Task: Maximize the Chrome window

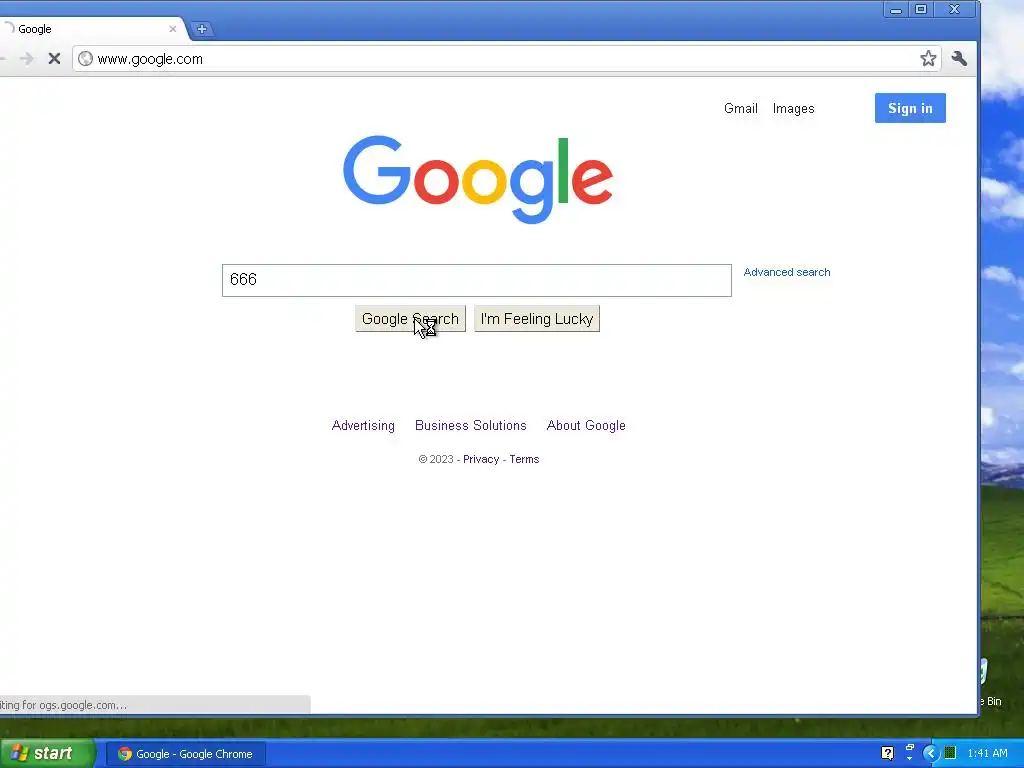Action: (921, 9)
